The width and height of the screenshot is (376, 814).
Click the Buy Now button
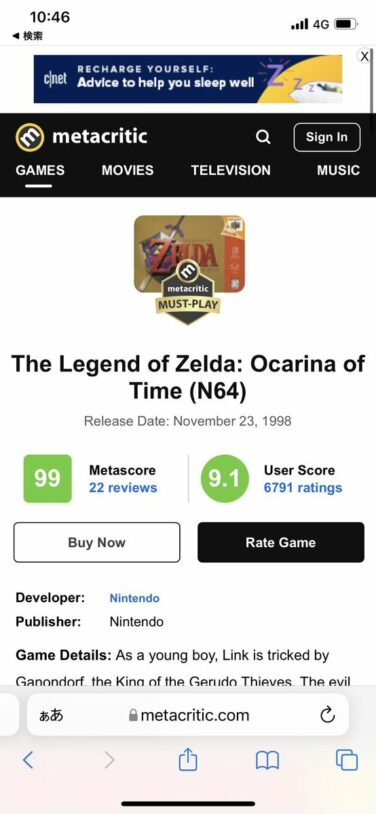point(97,542)
